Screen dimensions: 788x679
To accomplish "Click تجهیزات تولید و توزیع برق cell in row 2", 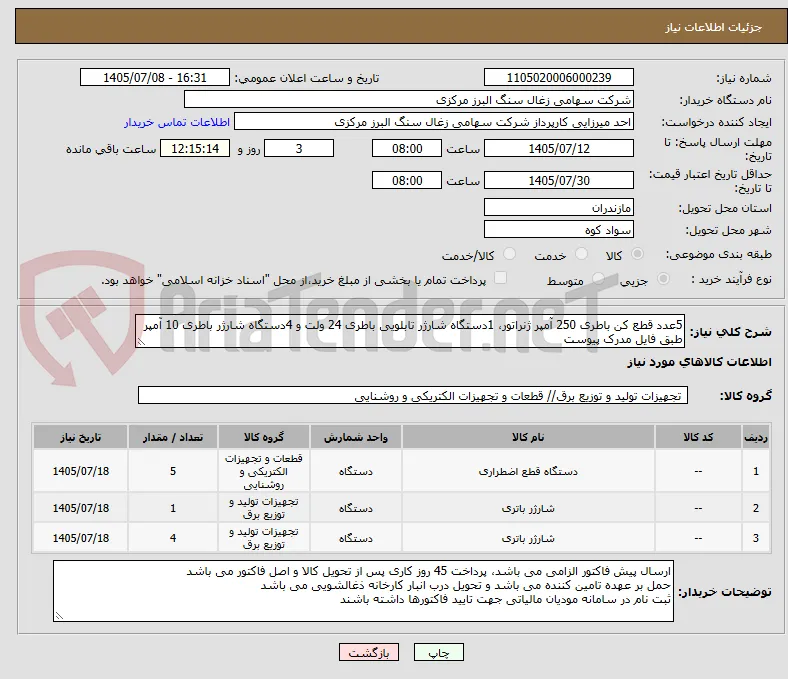I will [x=264, y=508].
